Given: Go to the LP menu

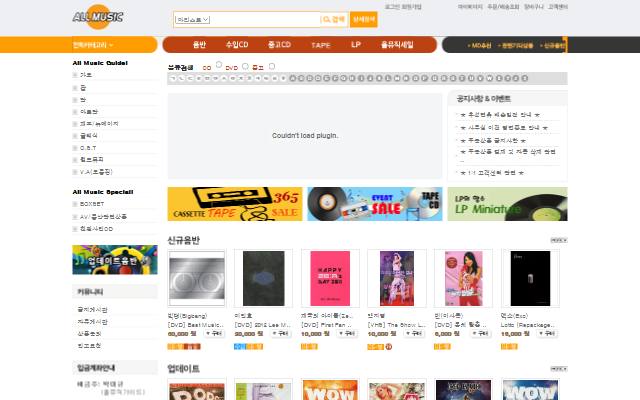Looking at the screenshot, I should tap(356, 44).
